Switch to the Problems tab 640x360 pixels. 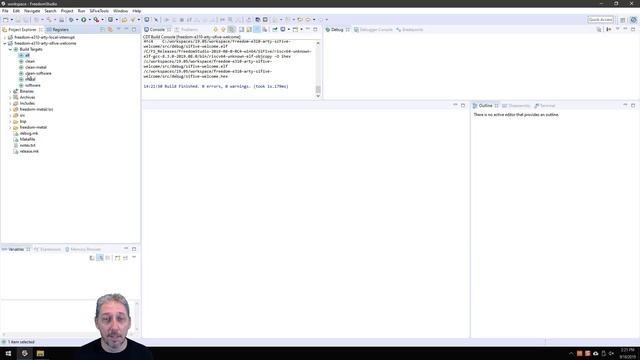click(x=187, y=30)
